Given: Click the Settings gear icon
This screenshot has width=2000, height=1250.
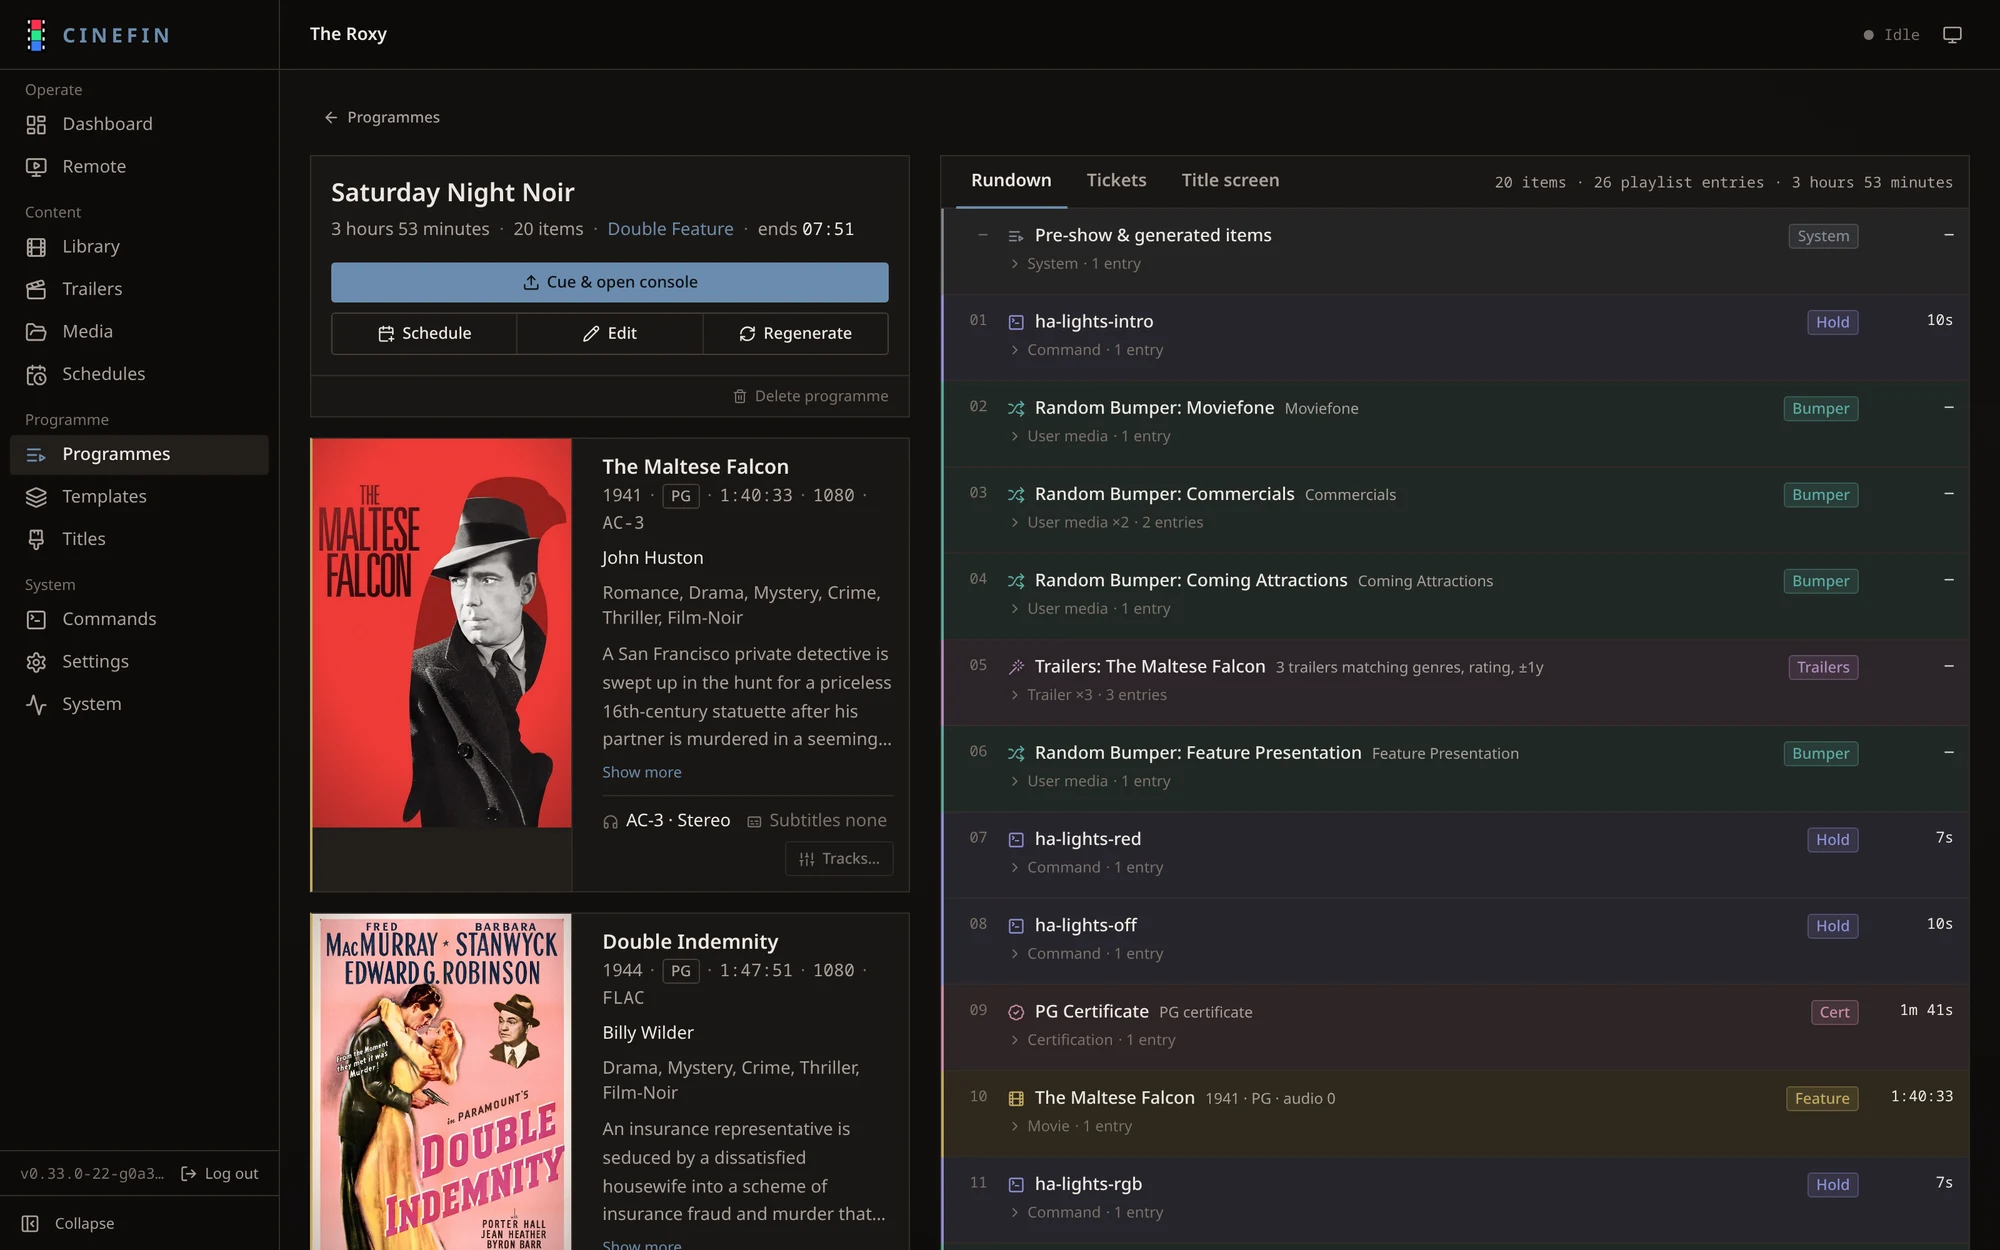Looking at the screenshot, I should click(x=36, y=662).
